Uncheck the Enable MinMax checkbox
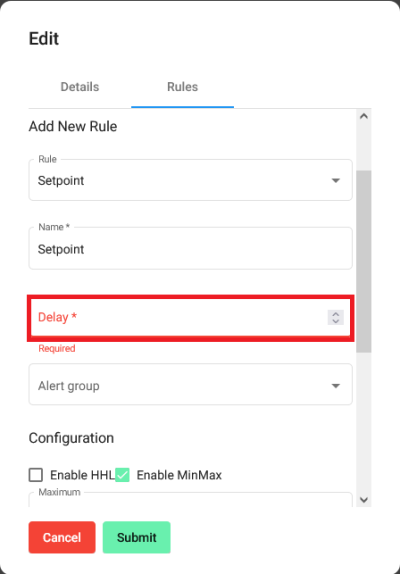 [122, 475]
